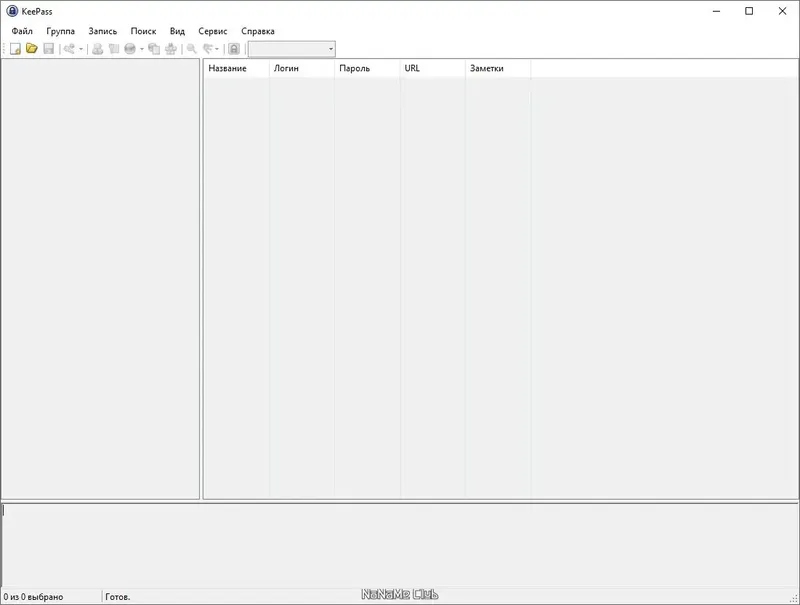
Task: Click the Save floppy disk icon
Action: point(48,49)
